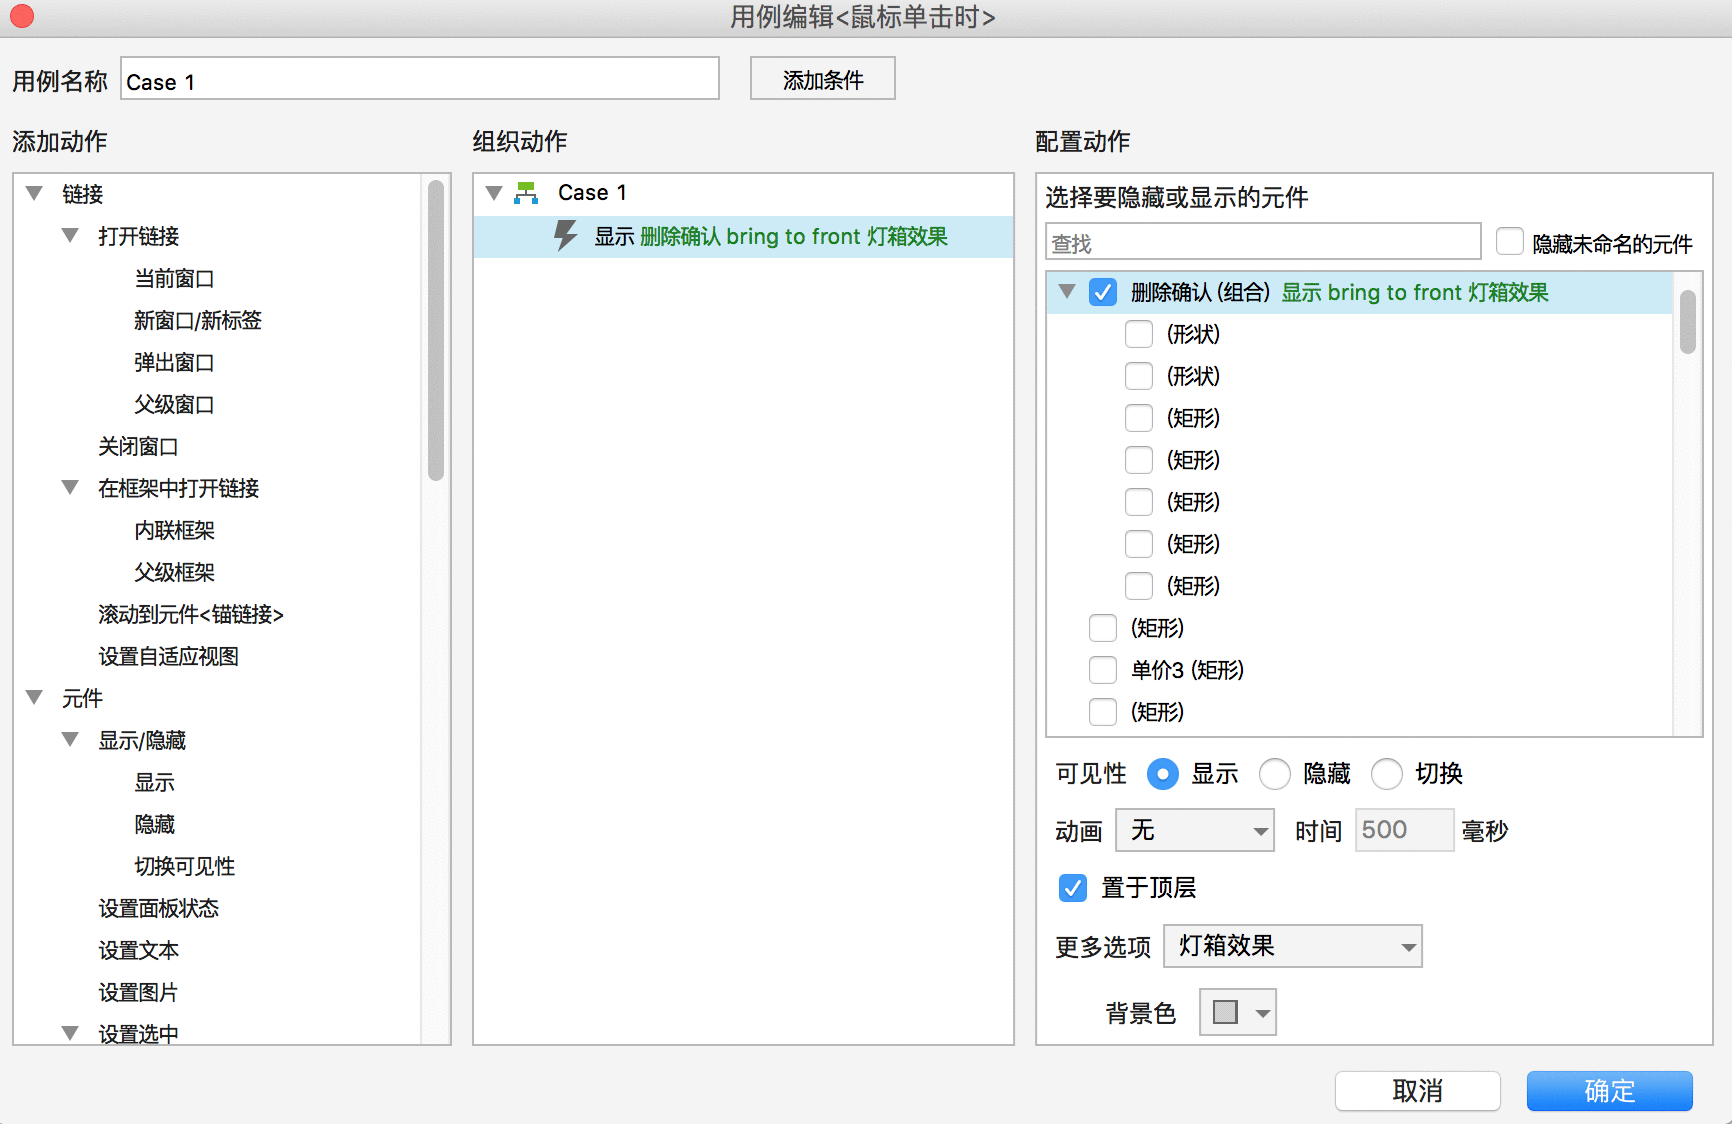Select the 内联框架 action

tap(174, 530)
